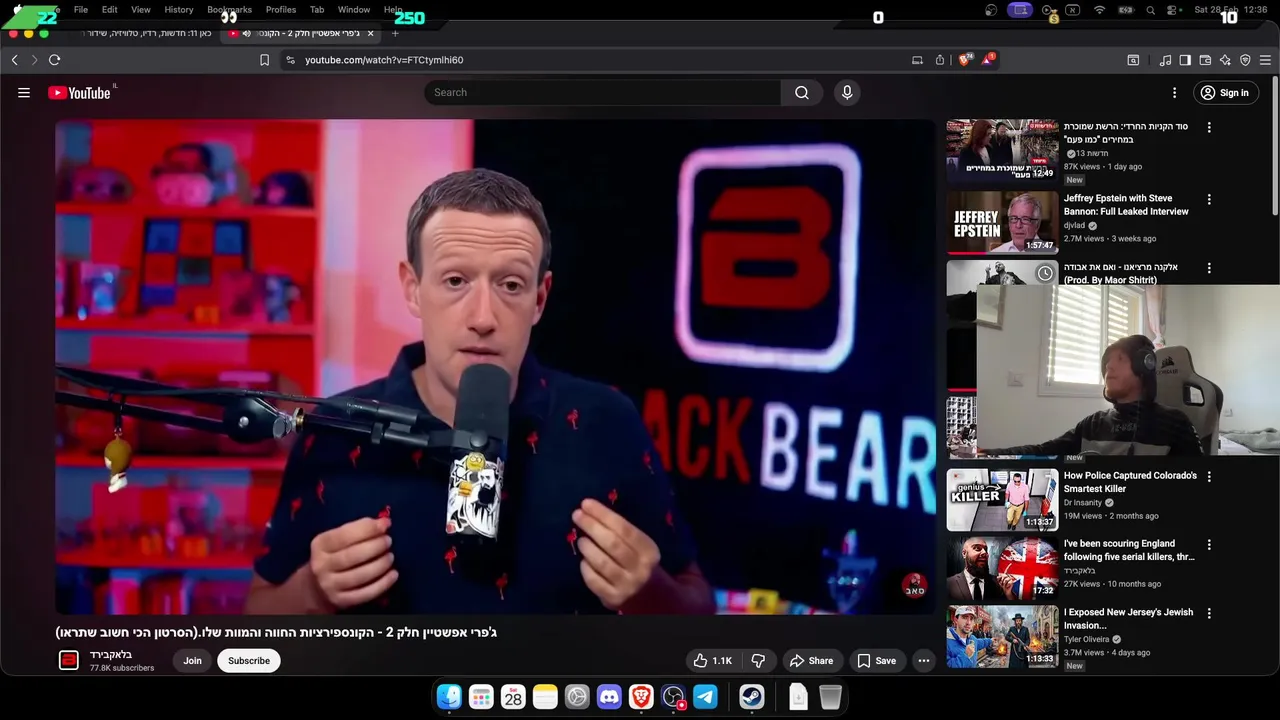Viewport: 1280px width, 720px height.
Task: Share this video
Action: click(x=811, y=660)
